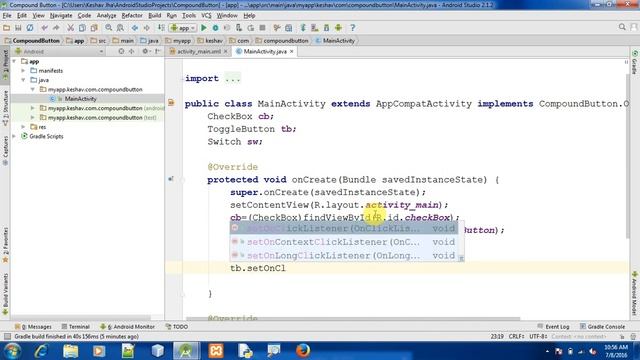Viewport: 640px width, 360px height.
Task: Click the Collapse All icon in Project panel
Action: [x=131, y=51]
